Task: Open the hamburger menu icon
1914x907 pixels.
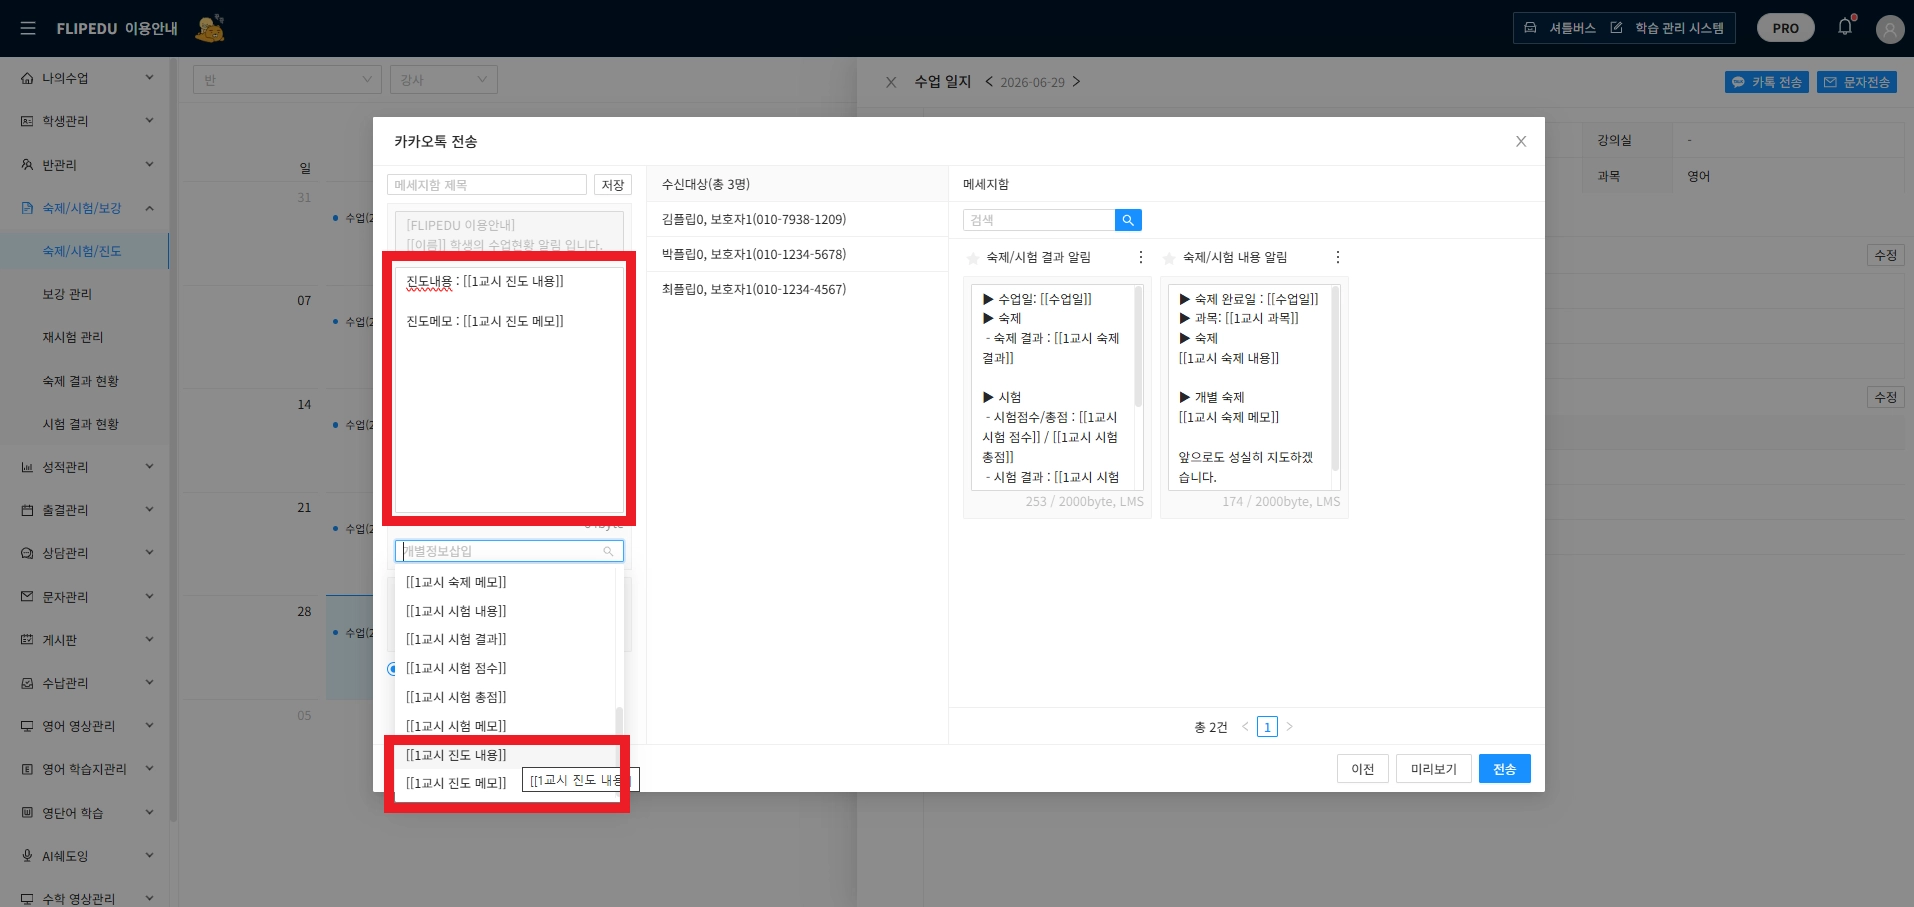Action: (28, 29)
